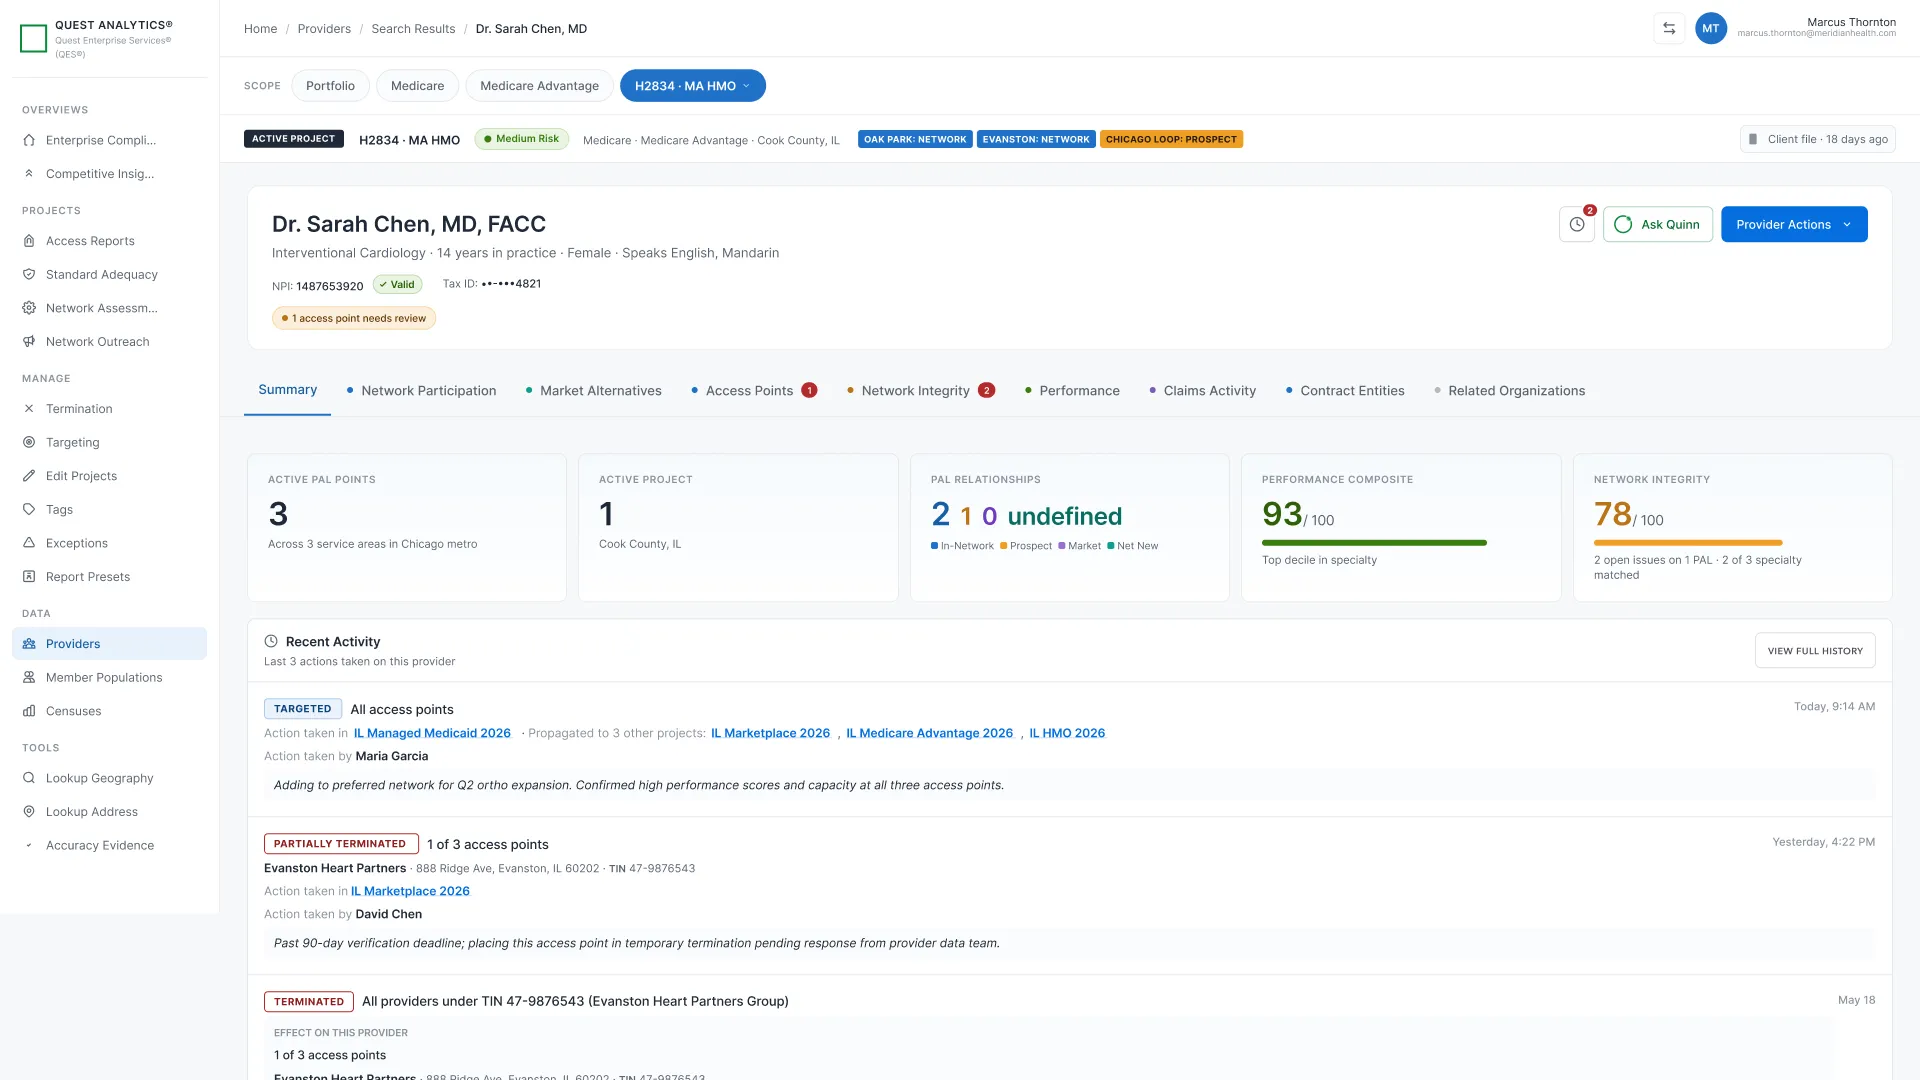
Task: Click the Partially Terminated status tag
Action: coord(341,844)
